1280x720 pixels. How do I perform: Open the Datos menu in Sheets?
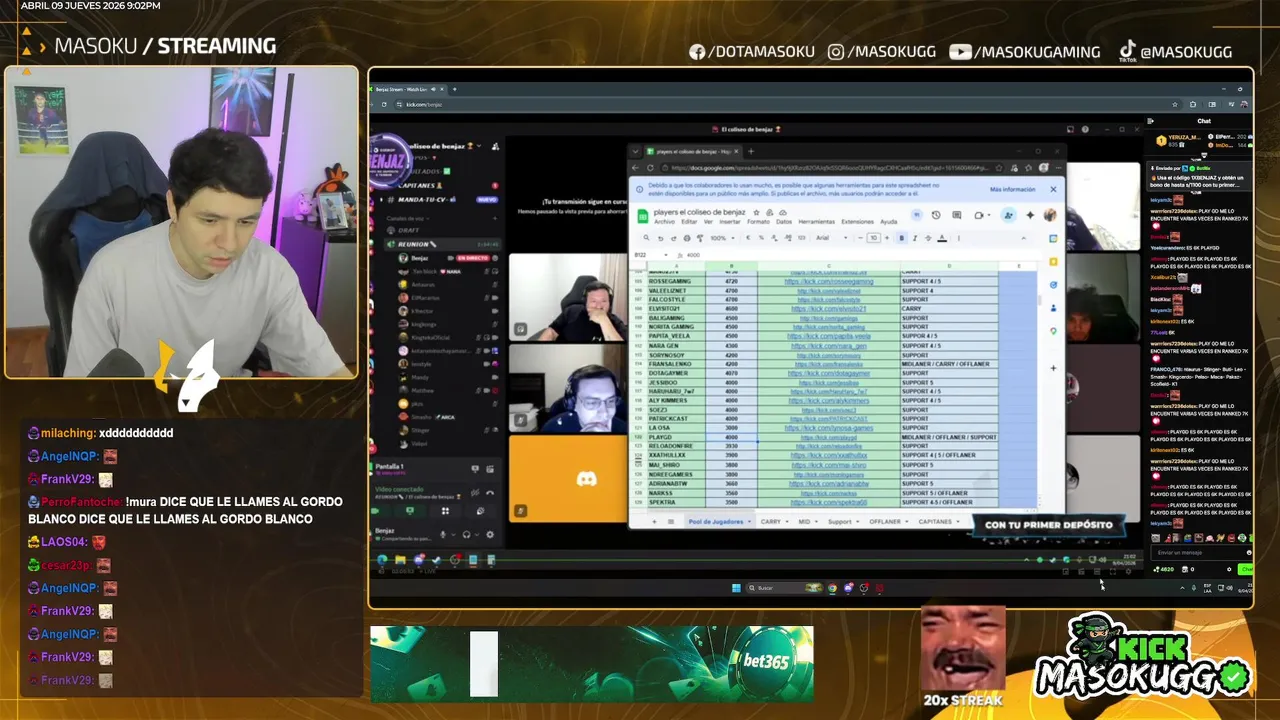tap(784, 222)
